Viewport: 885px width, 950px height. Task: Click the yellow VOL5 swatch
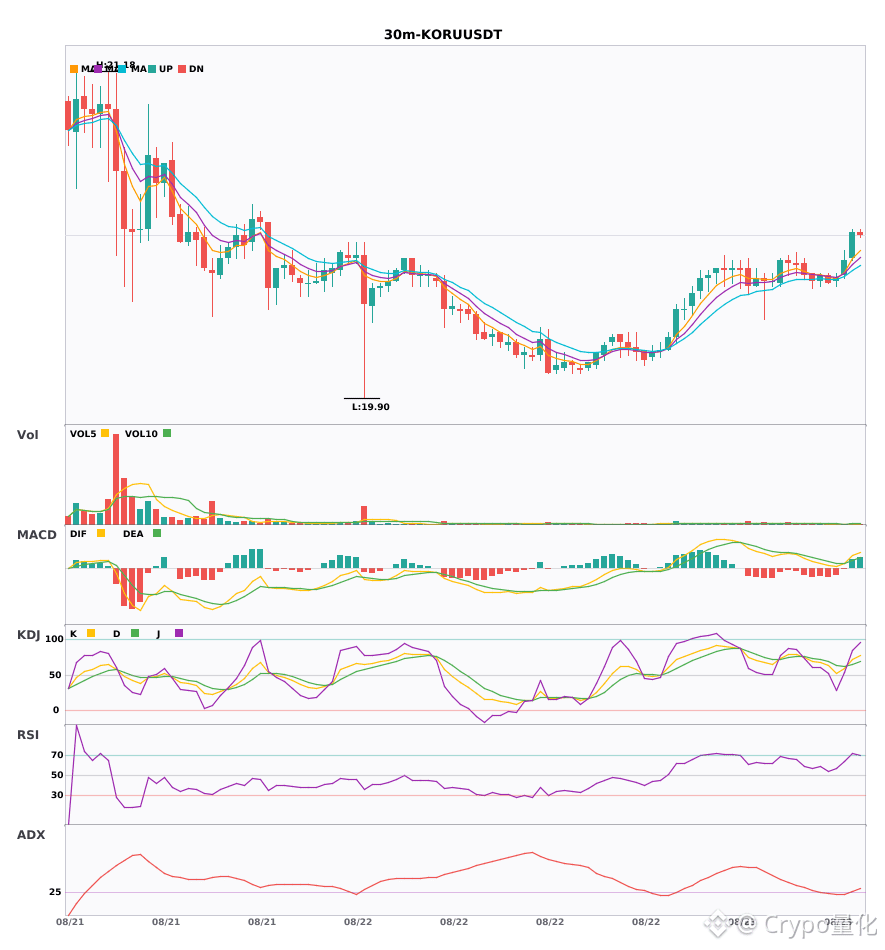tap(105, 433)
